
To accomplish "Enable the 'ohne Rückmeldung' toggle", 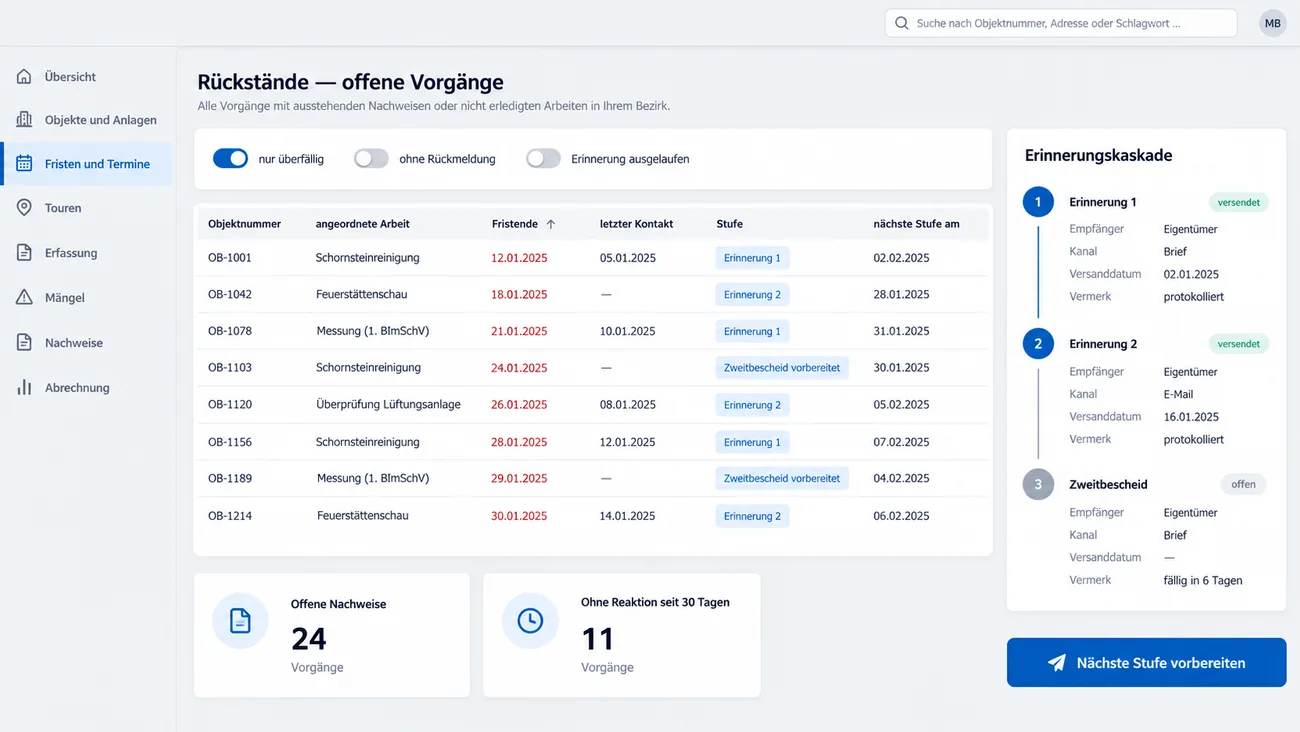I will [x=371, y=158].
